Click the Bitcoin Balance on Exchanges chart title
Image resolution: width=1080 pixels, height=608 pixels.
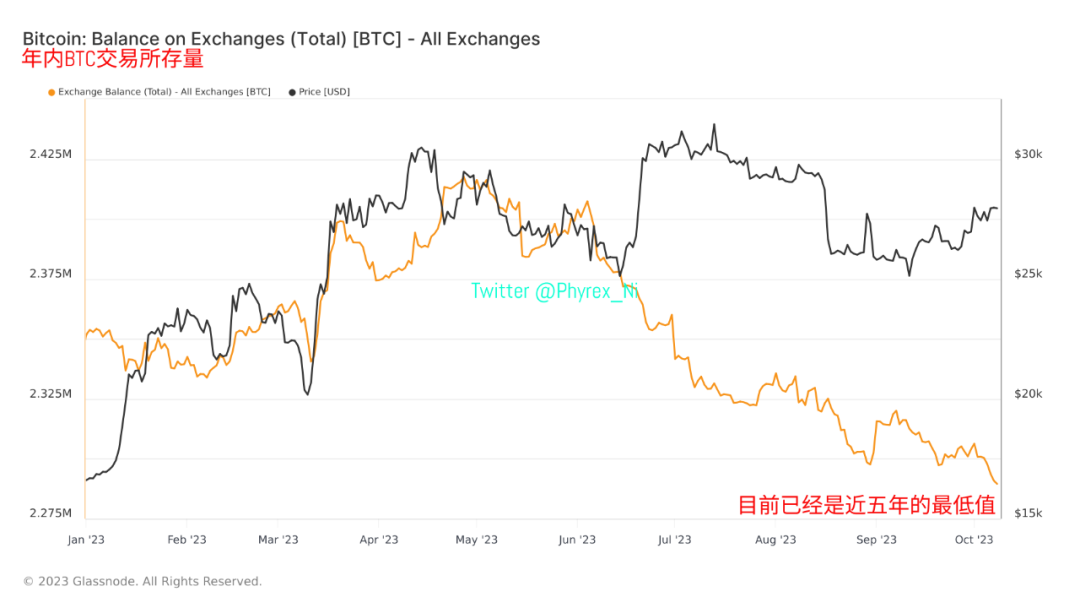[x=281, y=39]
